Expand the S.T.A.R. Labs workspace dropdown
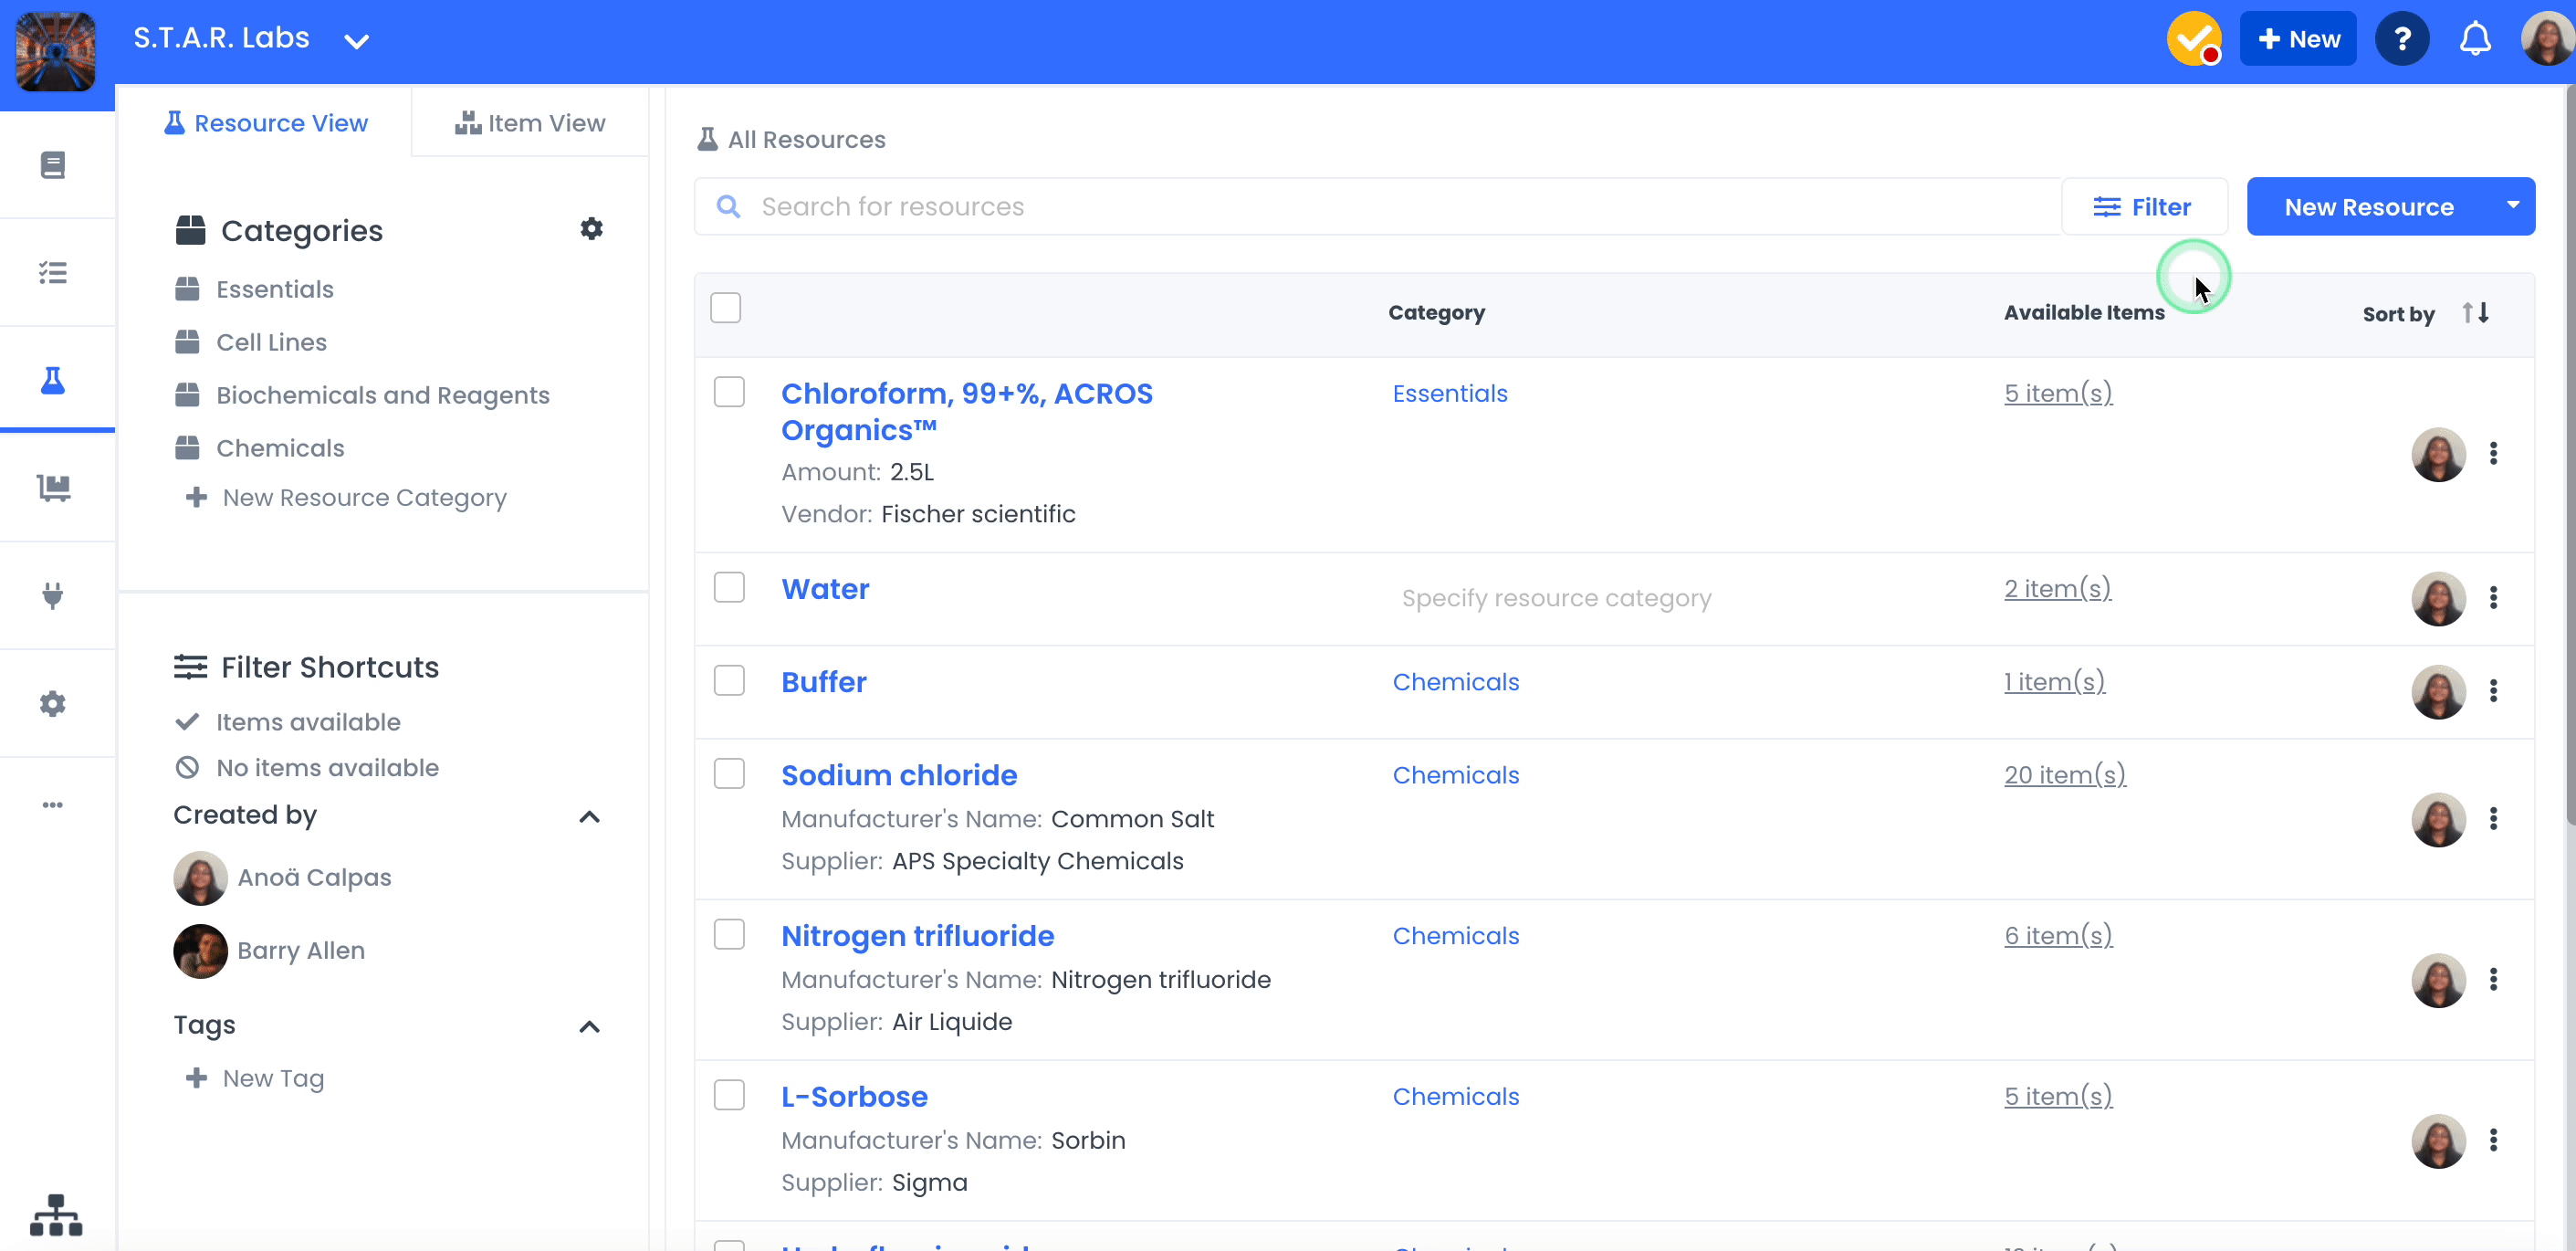This screenshot has height=1251, width=2576. 356,41
